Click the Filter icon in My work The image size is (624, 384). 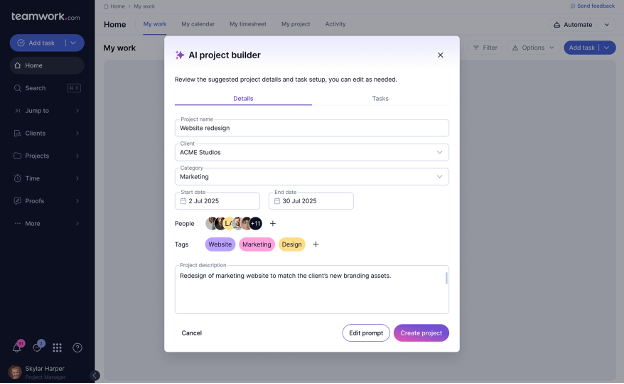pyautogui.click(x=476, y=48)
